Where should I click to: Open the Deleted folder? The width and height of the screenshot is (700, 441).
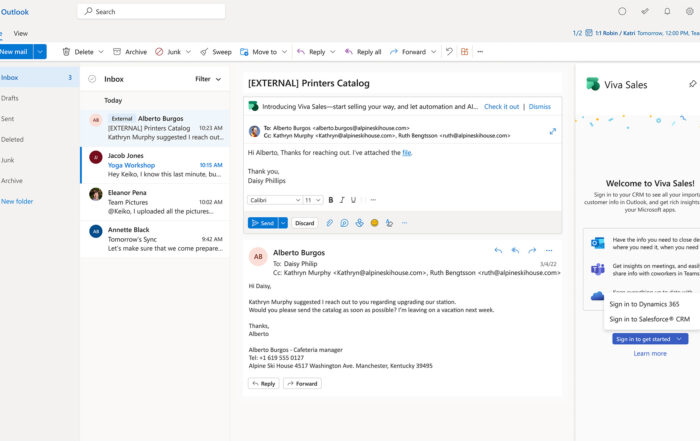point(12,139)
